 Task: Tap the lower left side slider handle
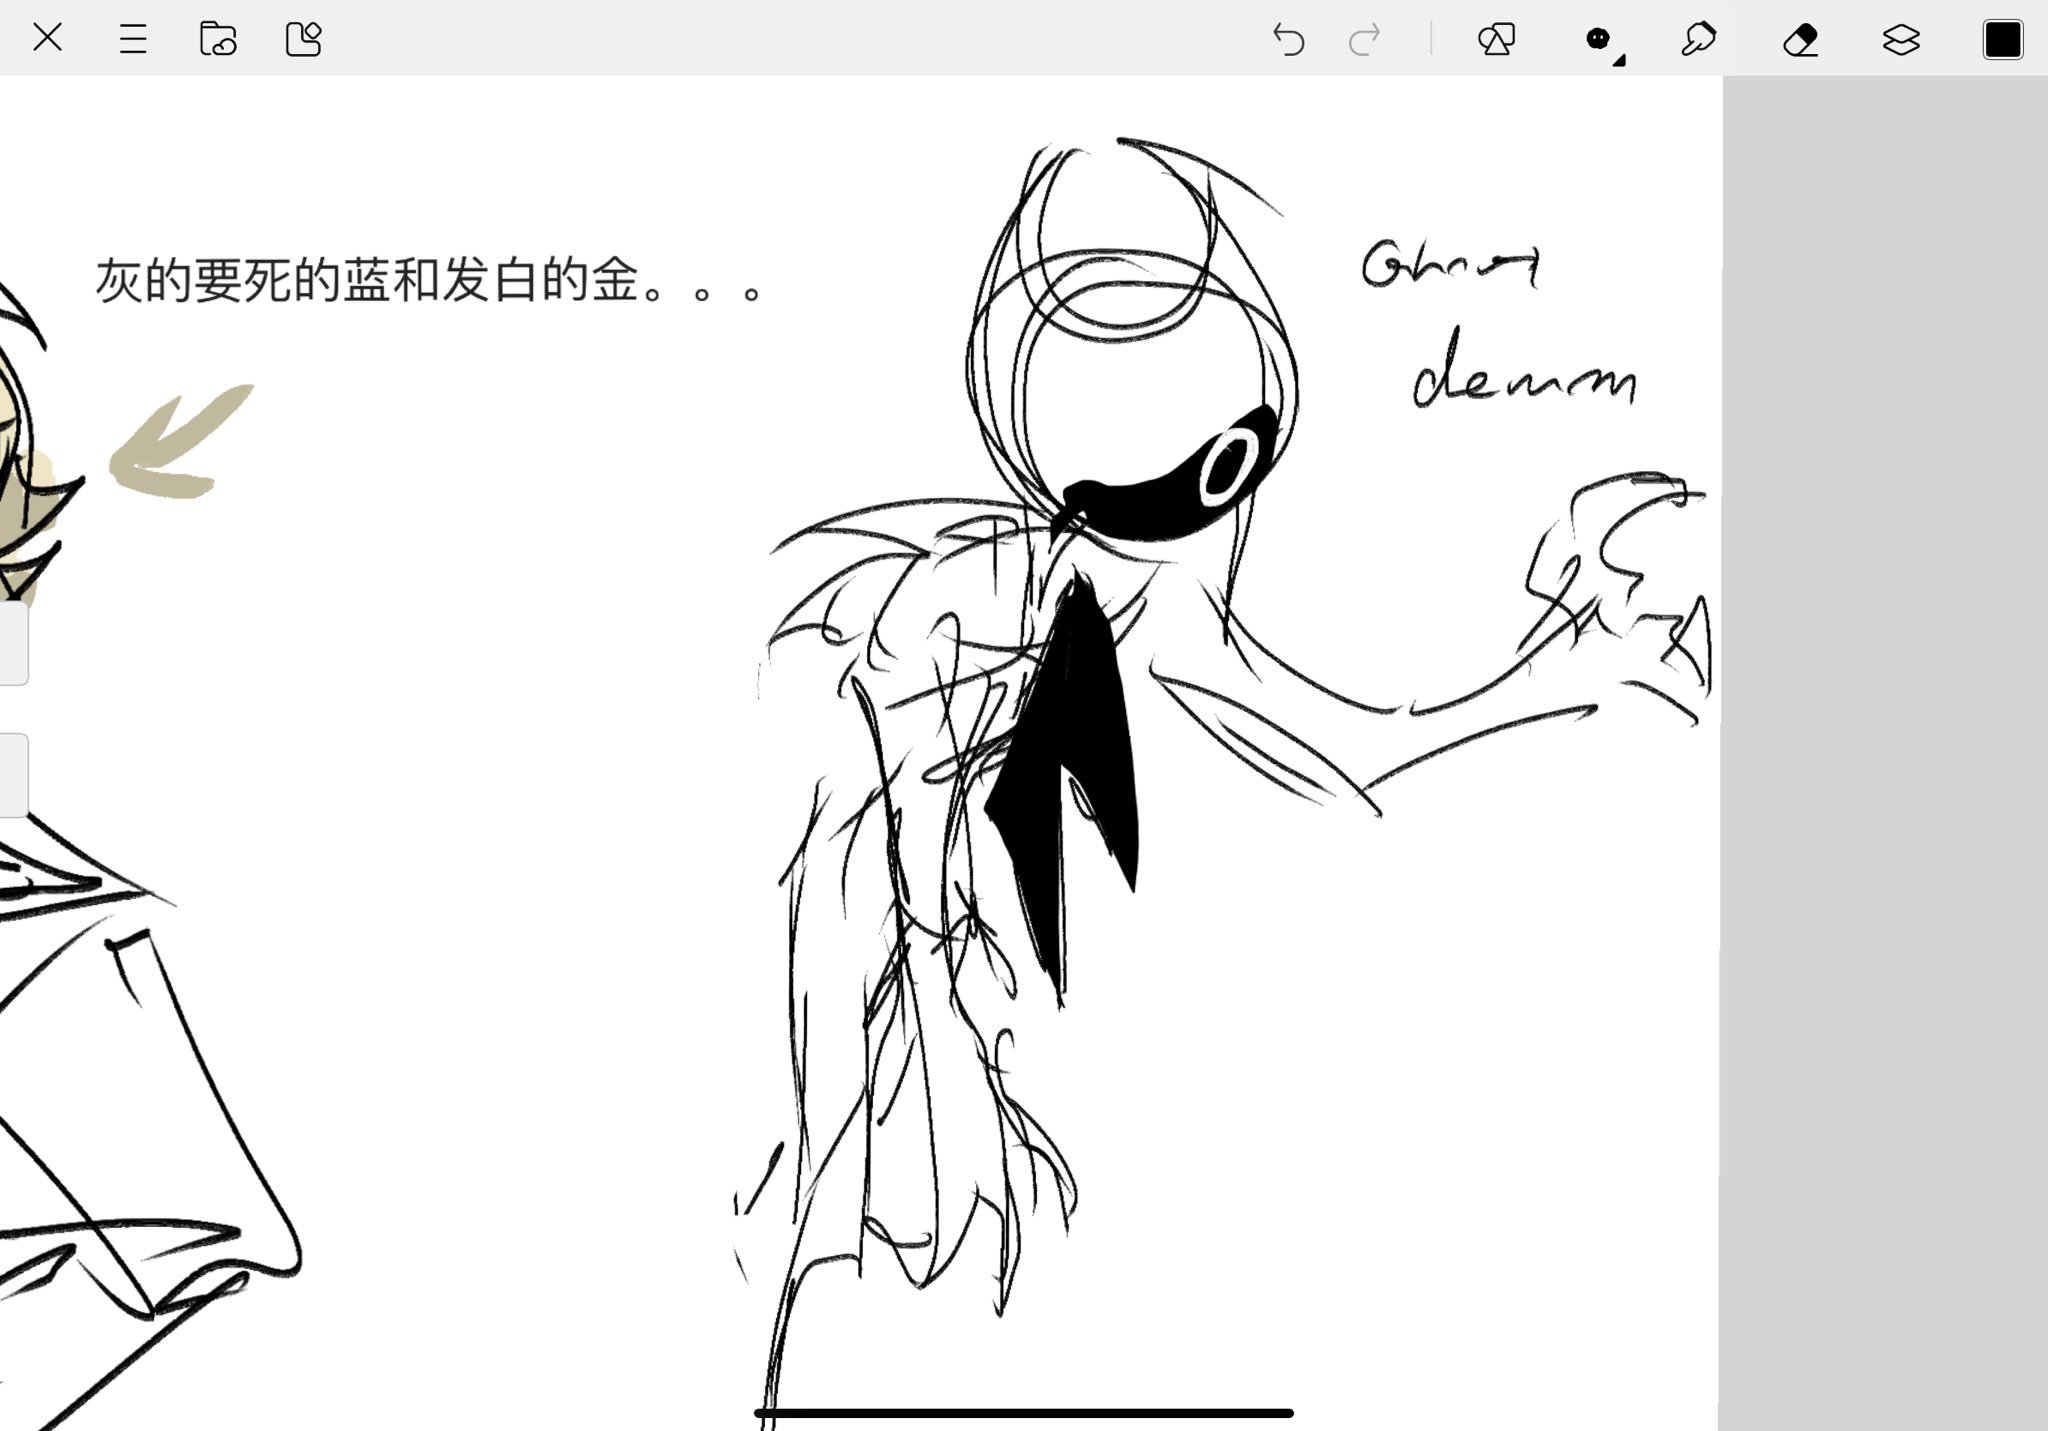tap(12, 775)
